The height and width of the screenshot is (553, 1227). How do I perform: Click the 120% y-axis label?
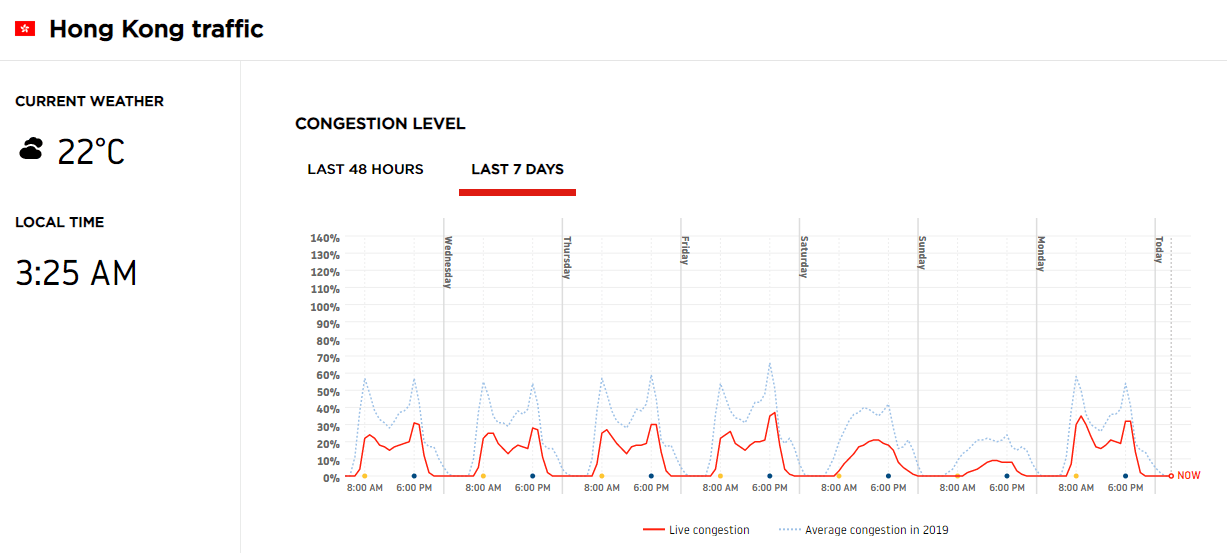pos(325,272)
